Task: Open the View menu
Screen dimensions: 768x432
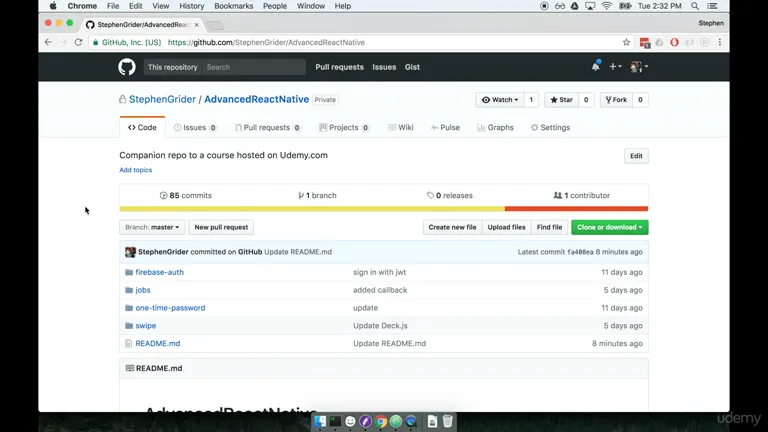Action: pos(161,6)
